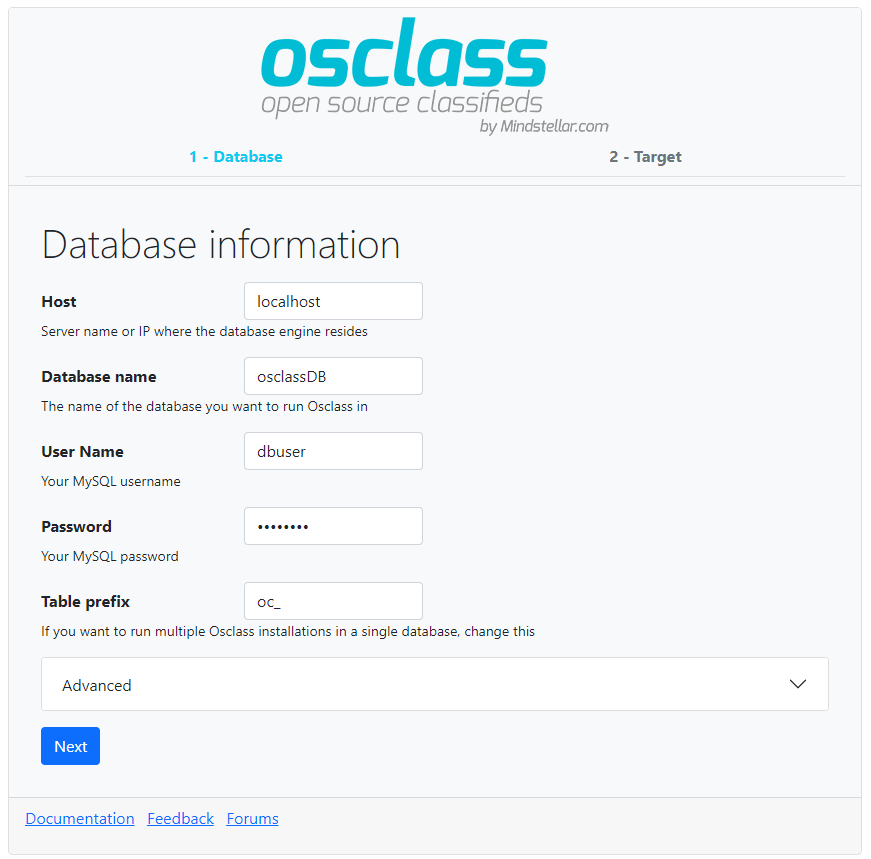Click the Database name input field
Viewport: 871px width, 859px height.
click(x=333, y=376)
